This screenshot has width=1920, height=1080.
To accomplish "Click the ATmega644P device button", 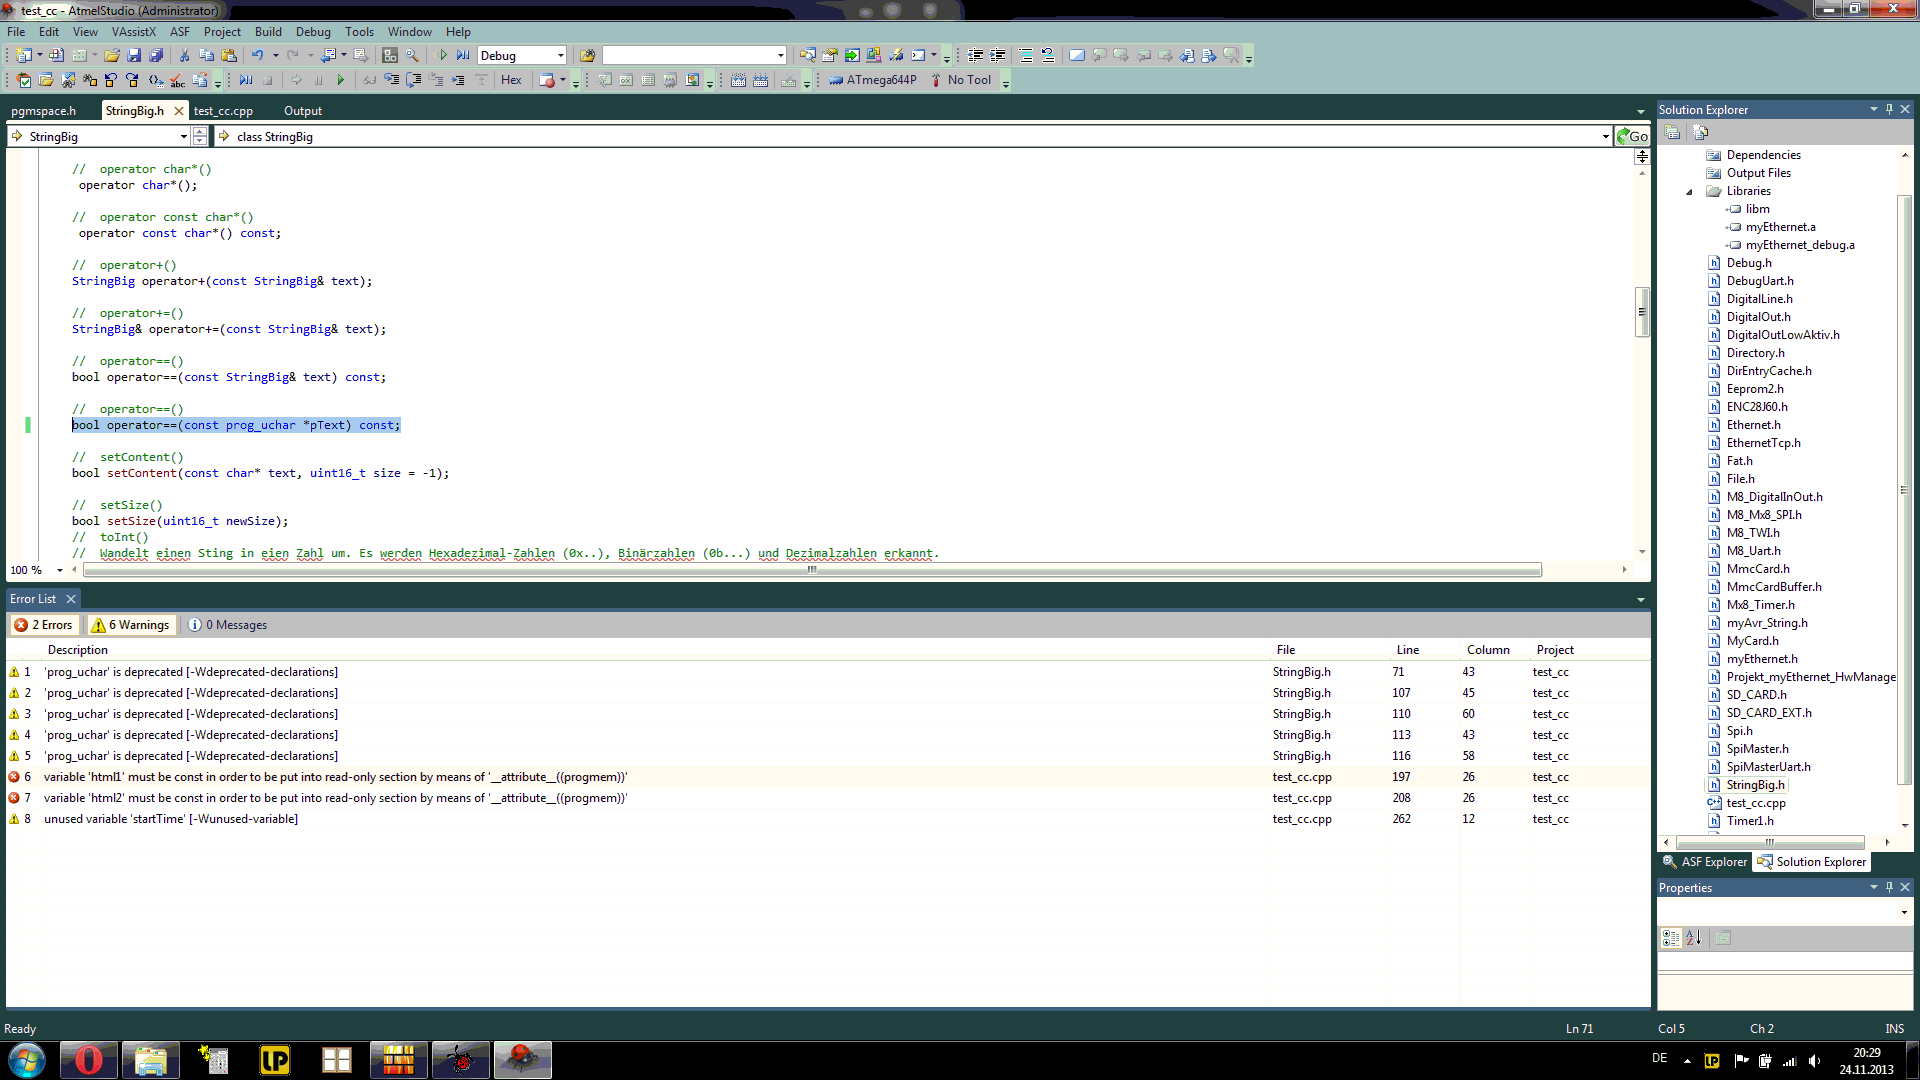I will [x=872, y=80].
